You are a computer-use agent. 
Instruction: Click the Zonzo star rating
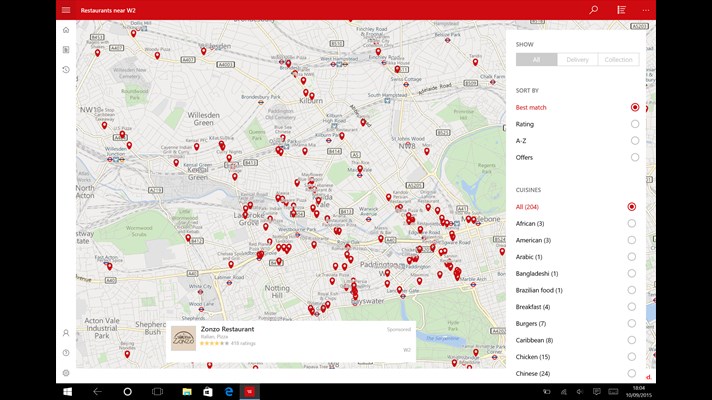click(214, 343)
